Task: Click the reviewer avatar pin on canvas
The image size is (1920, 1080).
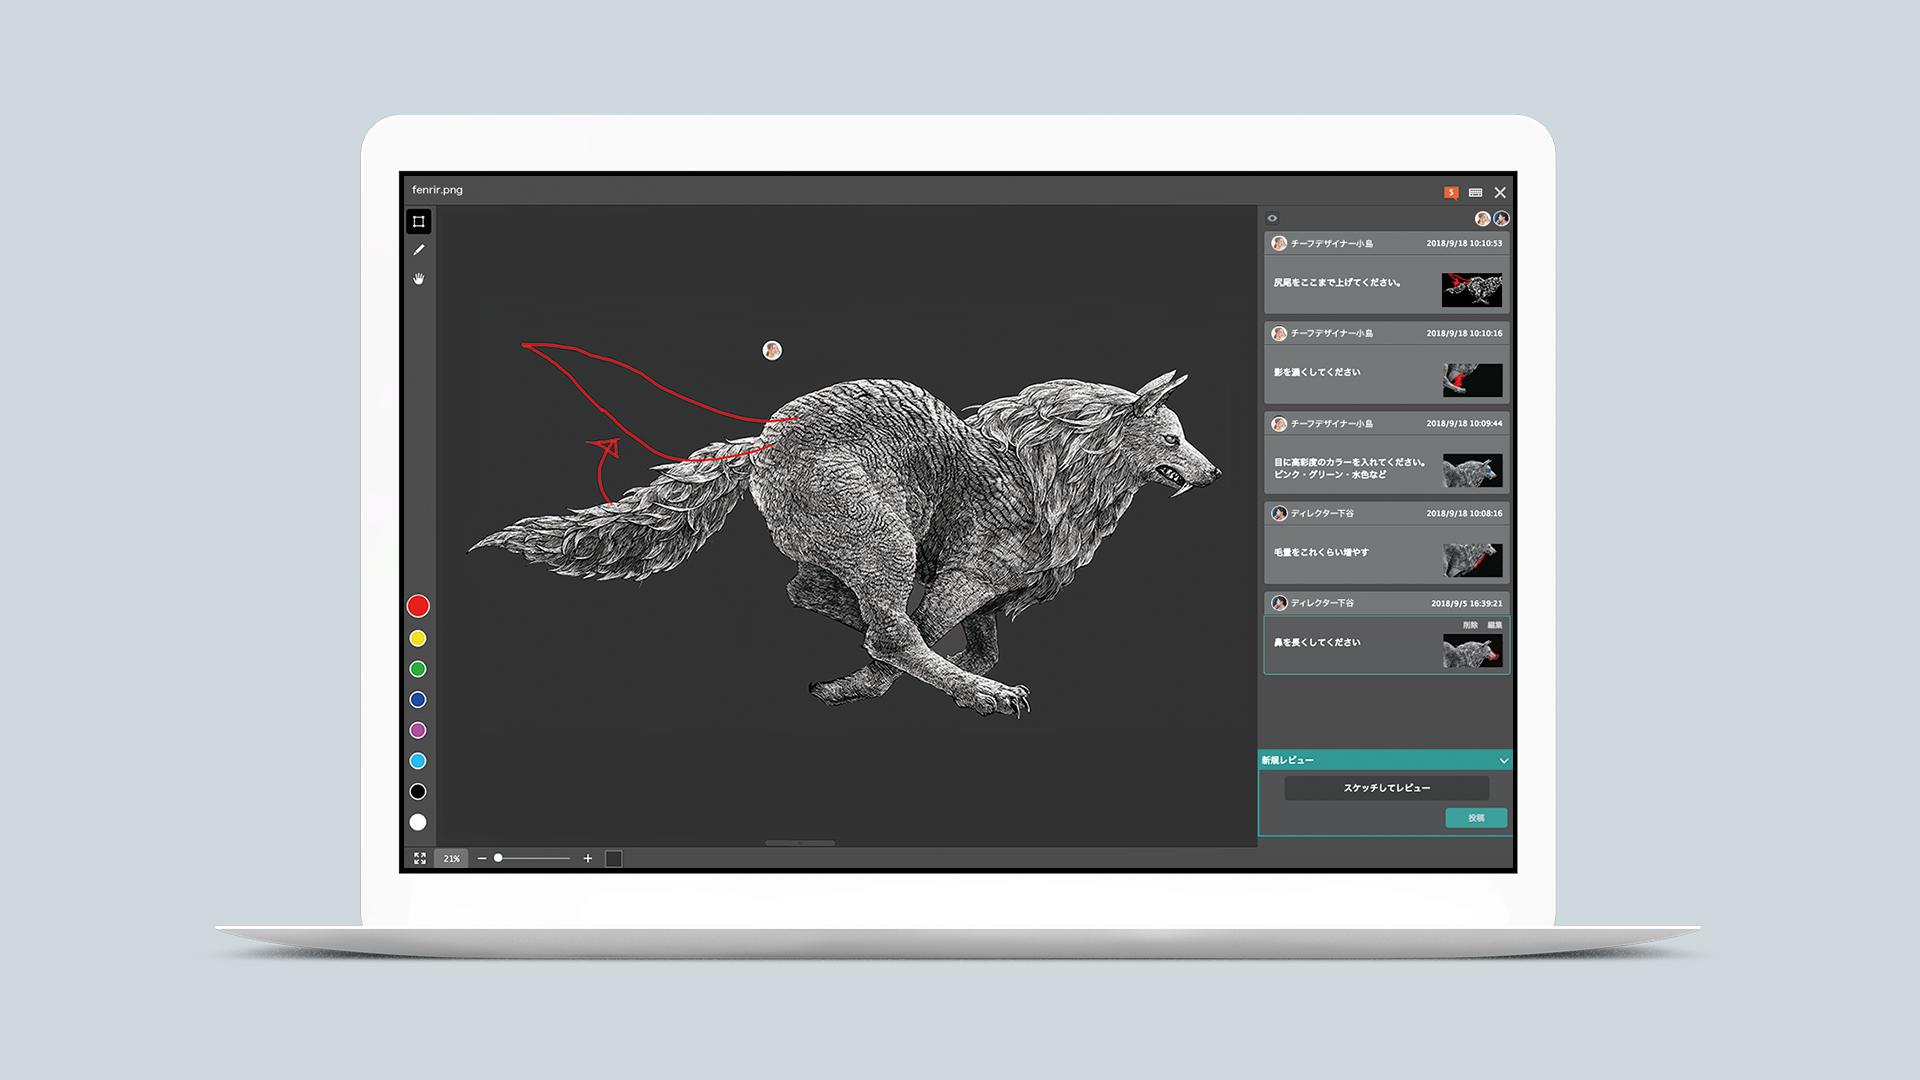Action: point(772,350)
